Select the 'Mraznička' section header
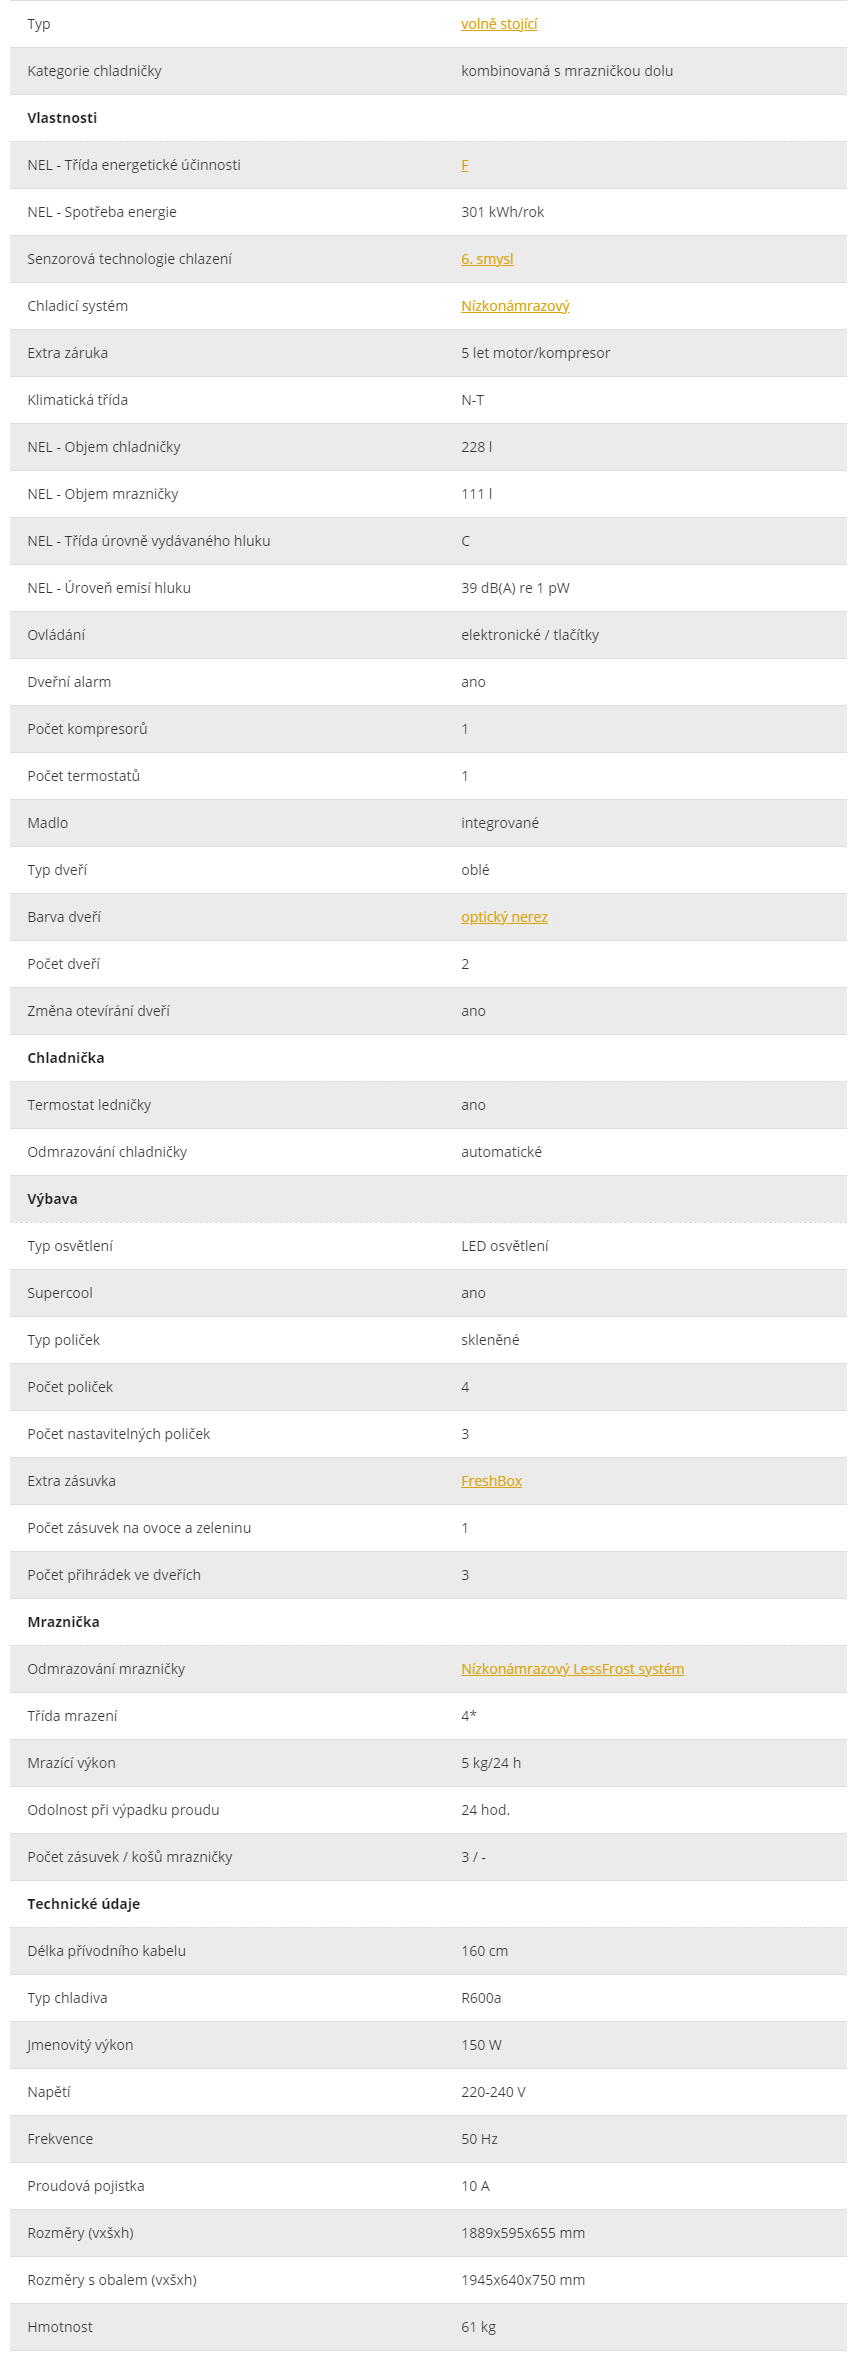 63,1622
